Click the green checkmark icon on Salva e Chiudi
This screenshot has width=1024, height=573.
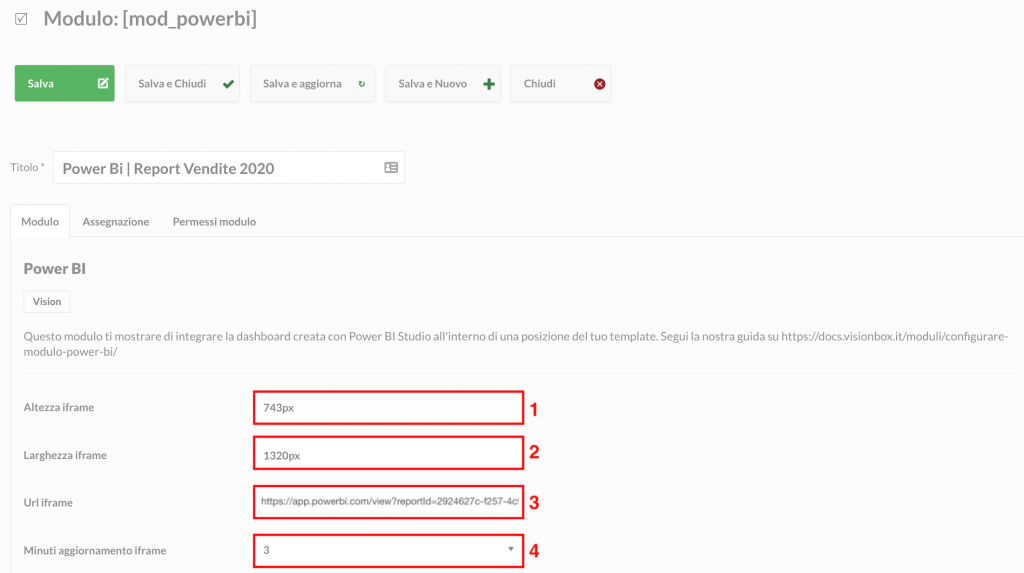coord(228,84)
